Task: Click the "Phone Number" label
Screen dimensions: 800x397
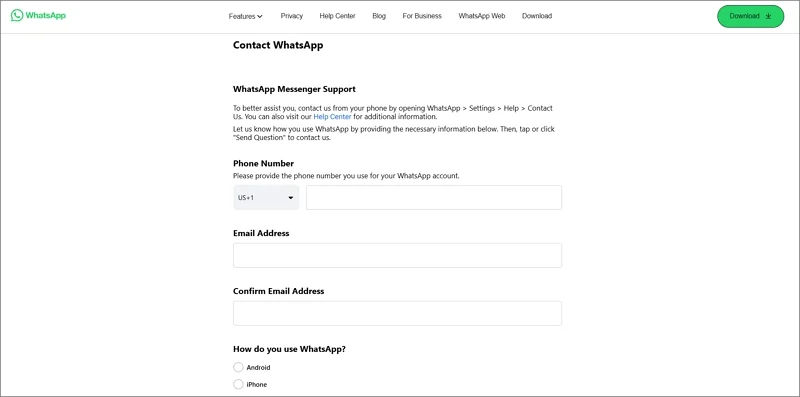Action: coord(263,164)
